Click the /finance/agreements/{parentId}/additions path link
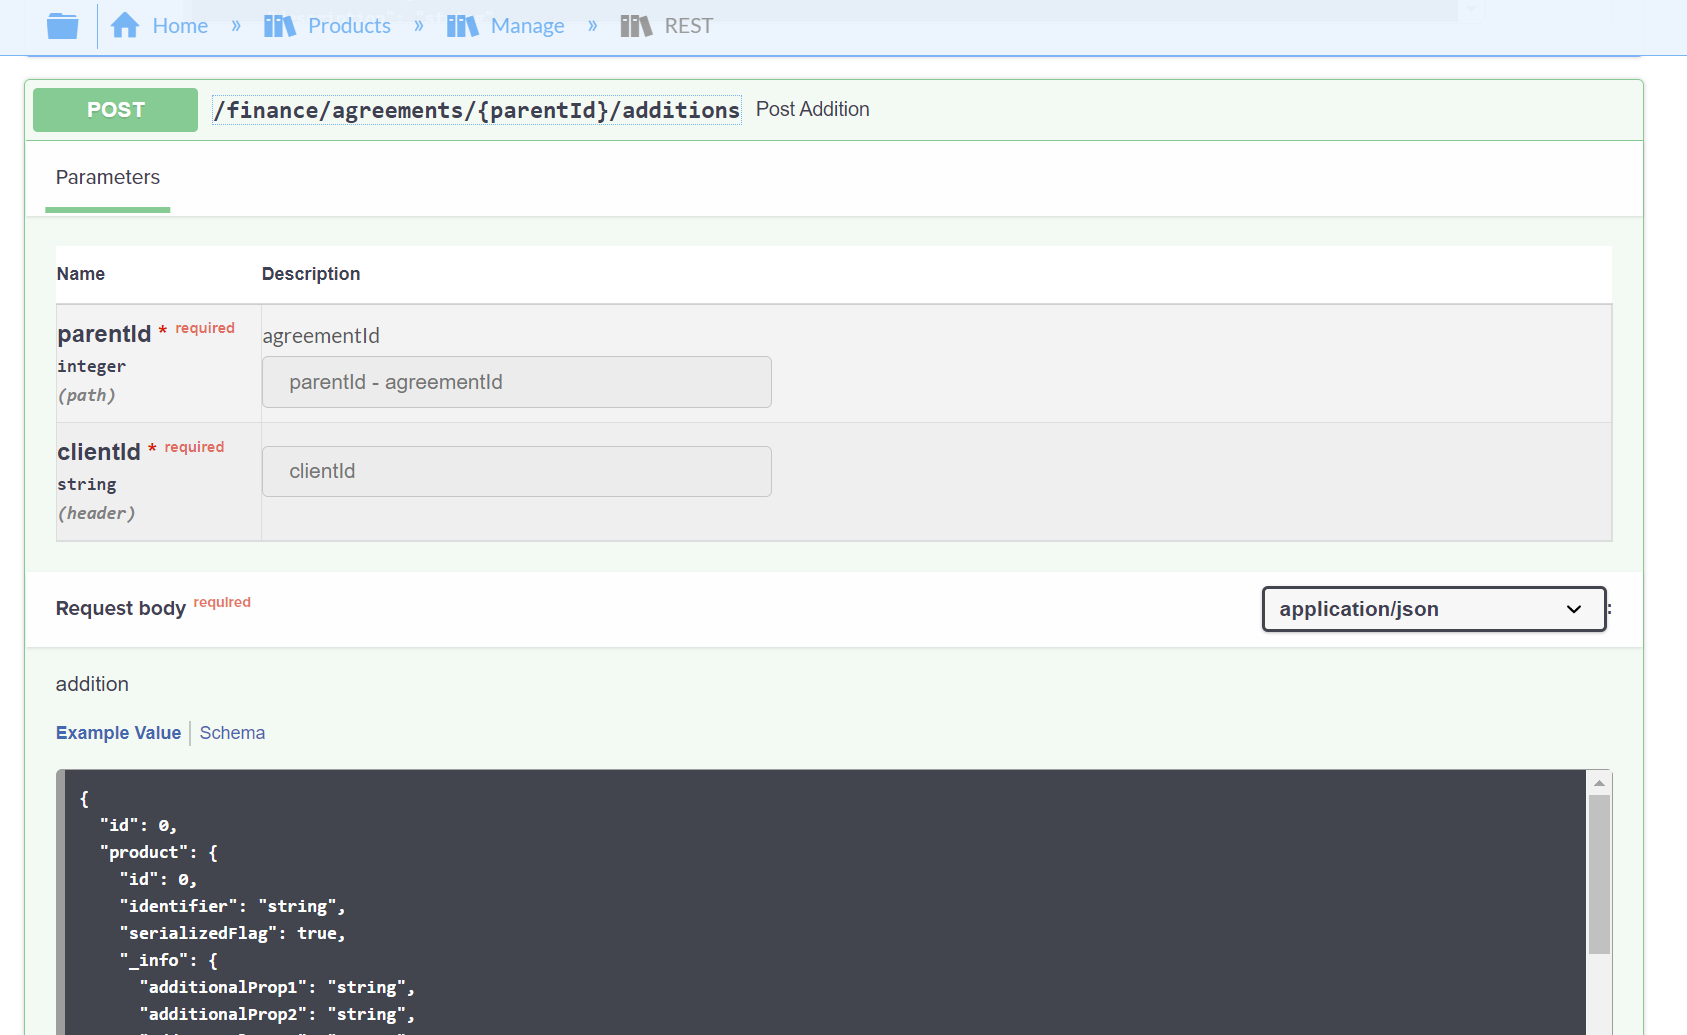The image size is (1687, 1035). (477, 110)
